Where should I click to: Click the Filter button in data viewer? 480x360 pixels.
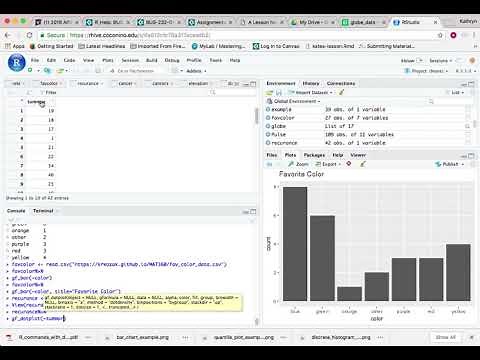[x=47, y=92]
